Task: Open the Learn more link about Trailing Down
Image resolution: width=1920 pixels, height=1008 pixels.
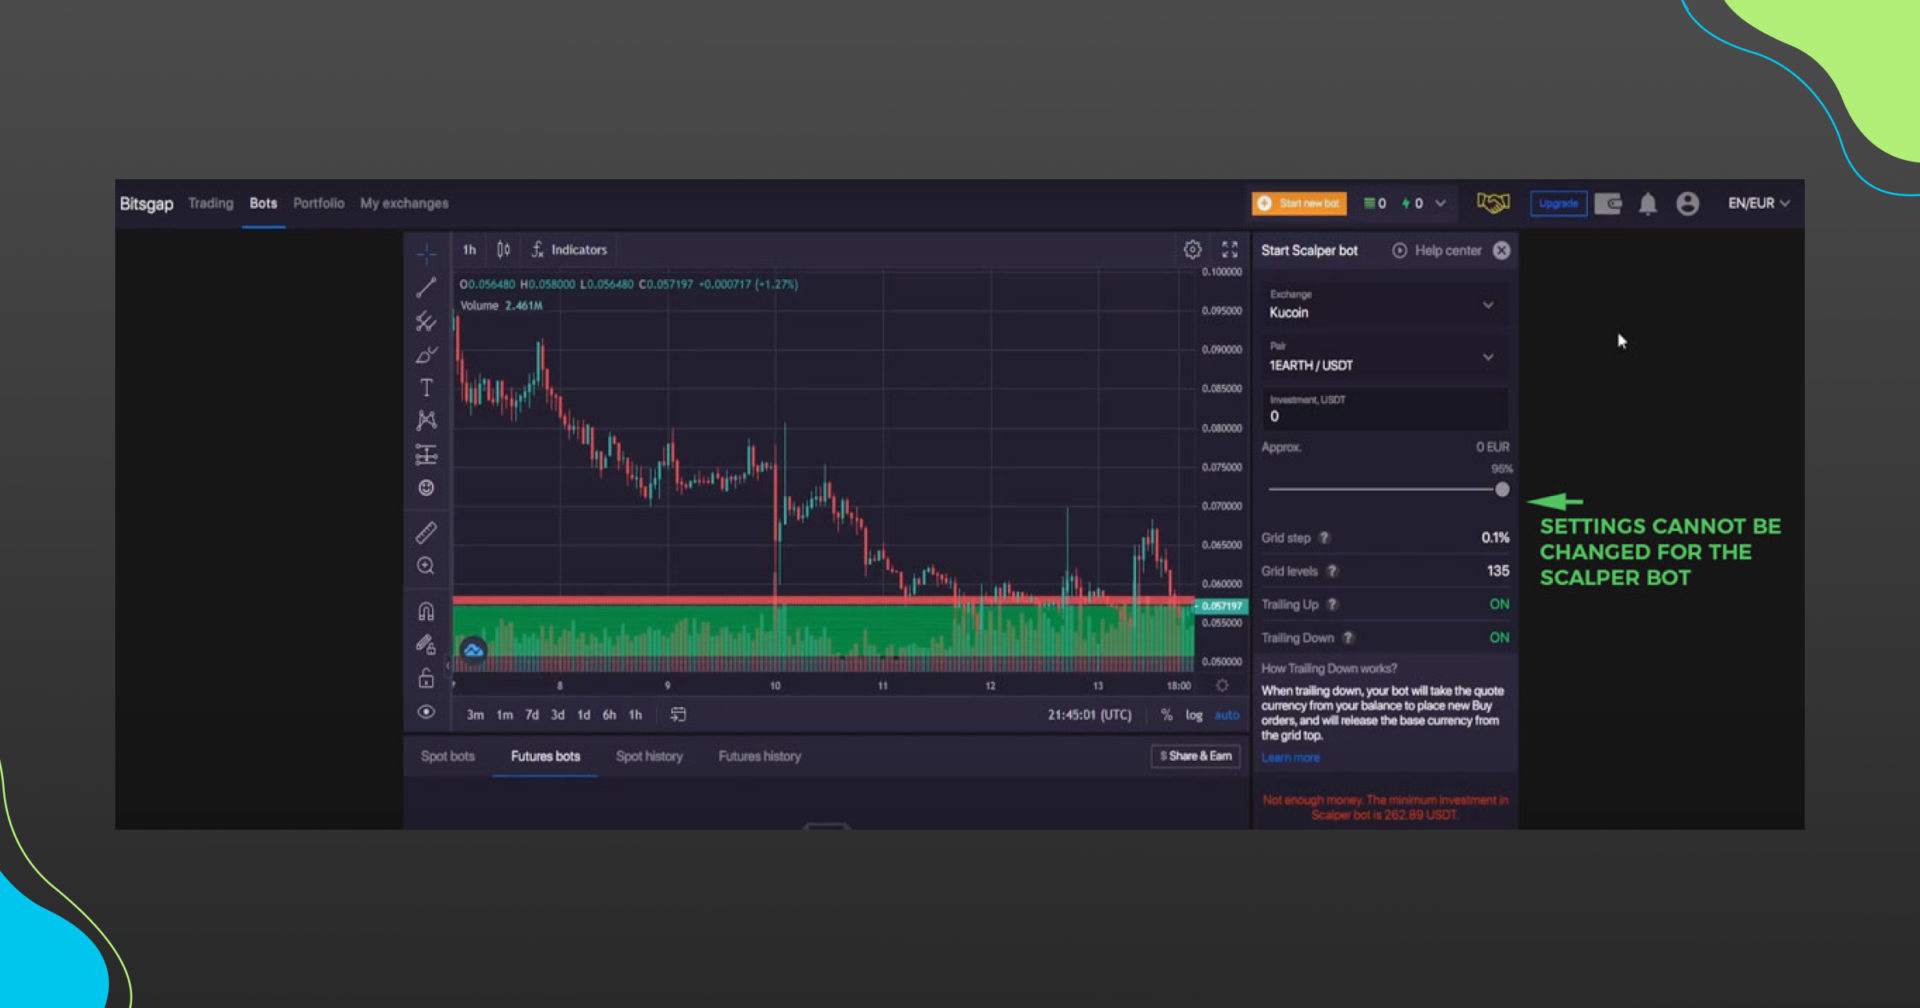Action: tap(1290, 757)
